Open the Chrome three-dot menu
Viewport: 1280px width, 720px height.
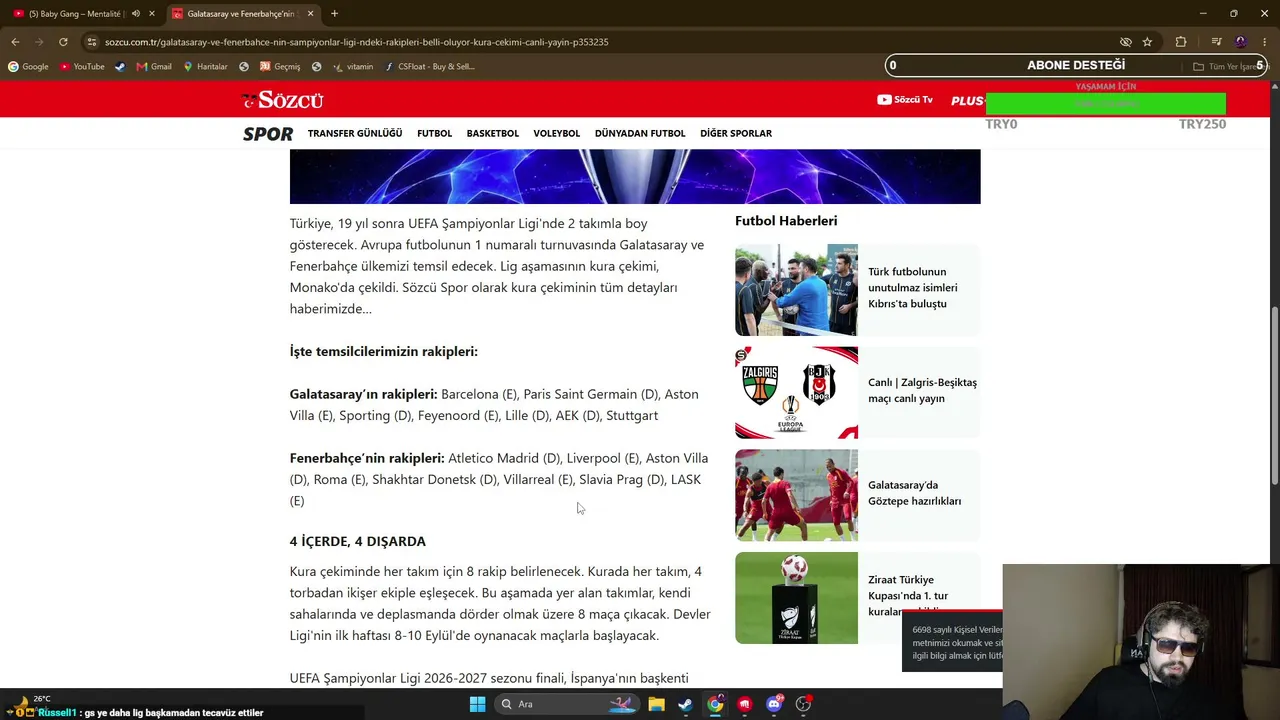pyautogui.click(x=1265, y=42)
